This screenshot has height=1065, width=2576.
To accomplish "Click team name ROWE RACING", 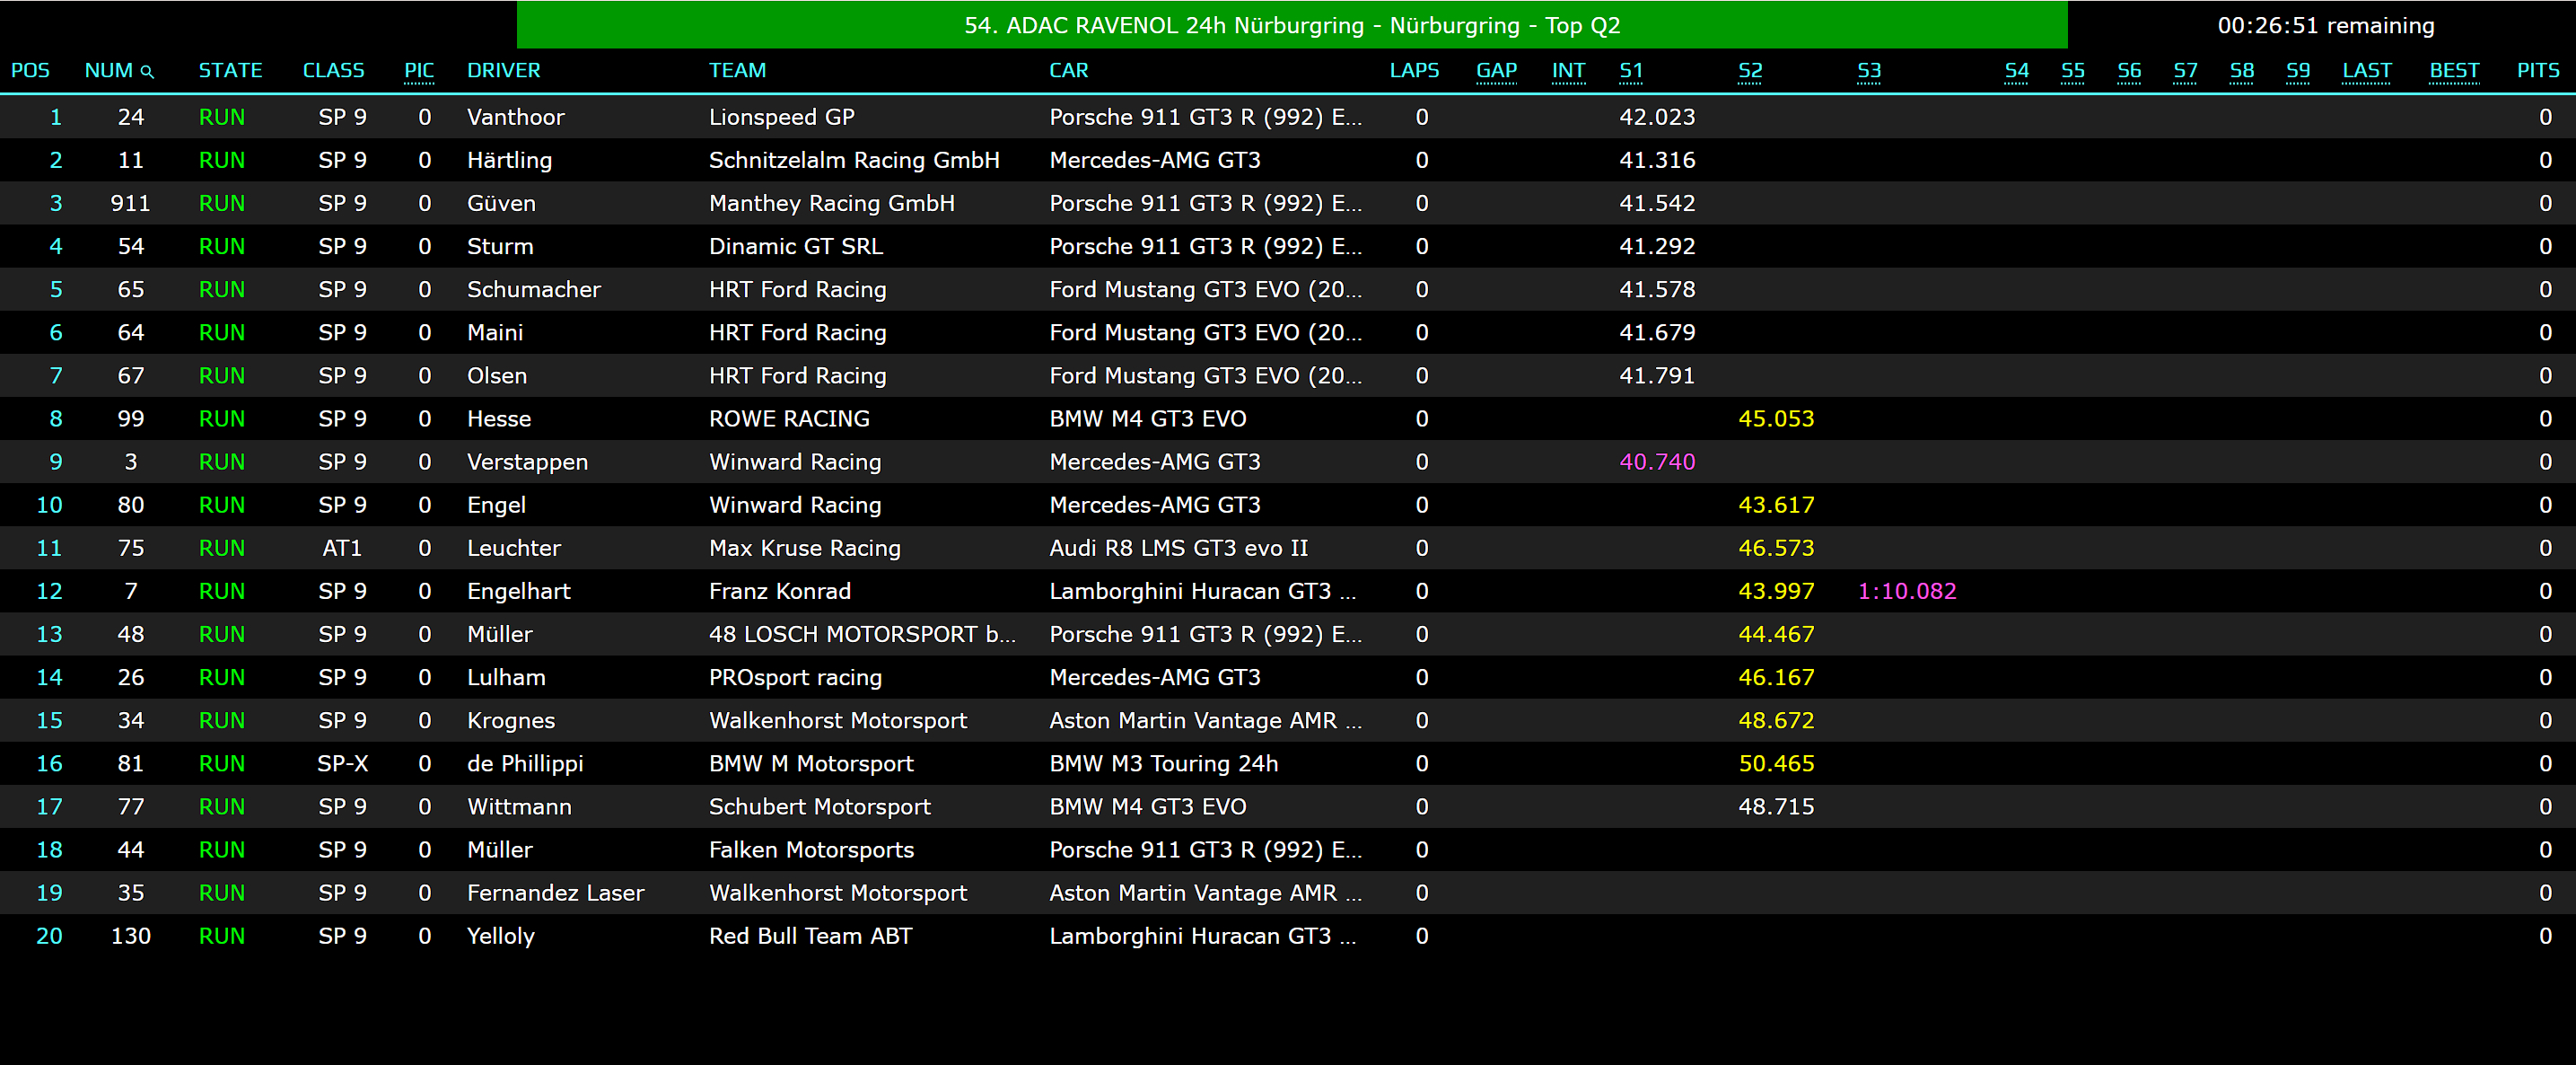I will pyautogui.click(x=789, y=418).
